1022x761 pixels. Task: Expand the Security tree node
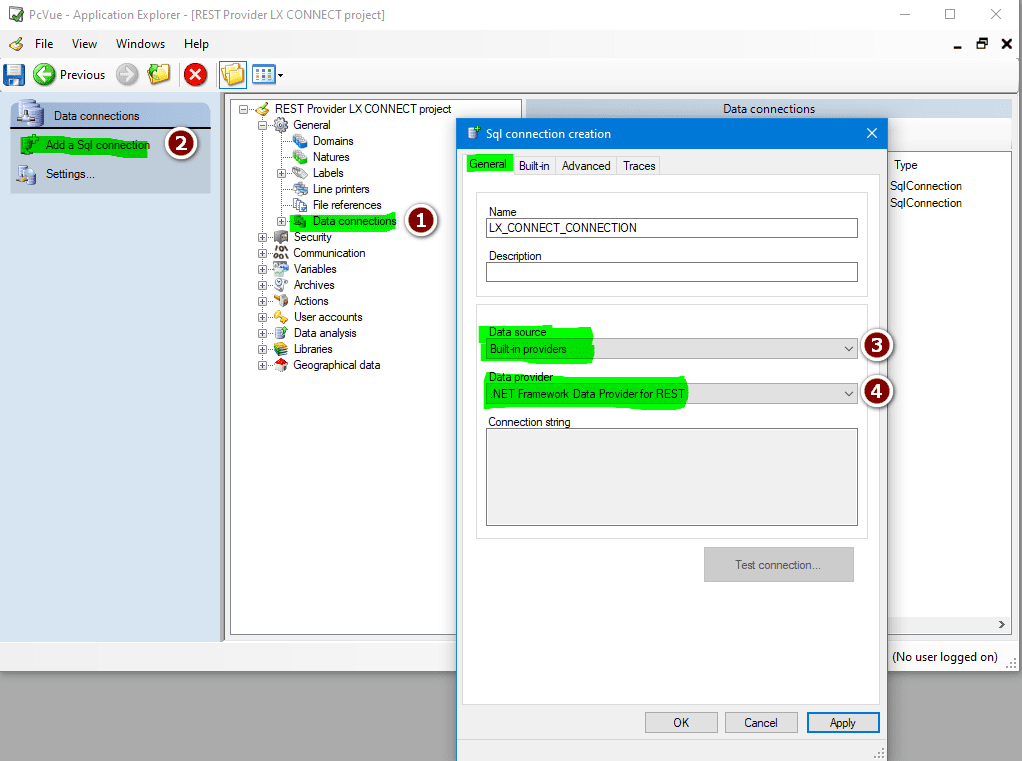(262, 237)
